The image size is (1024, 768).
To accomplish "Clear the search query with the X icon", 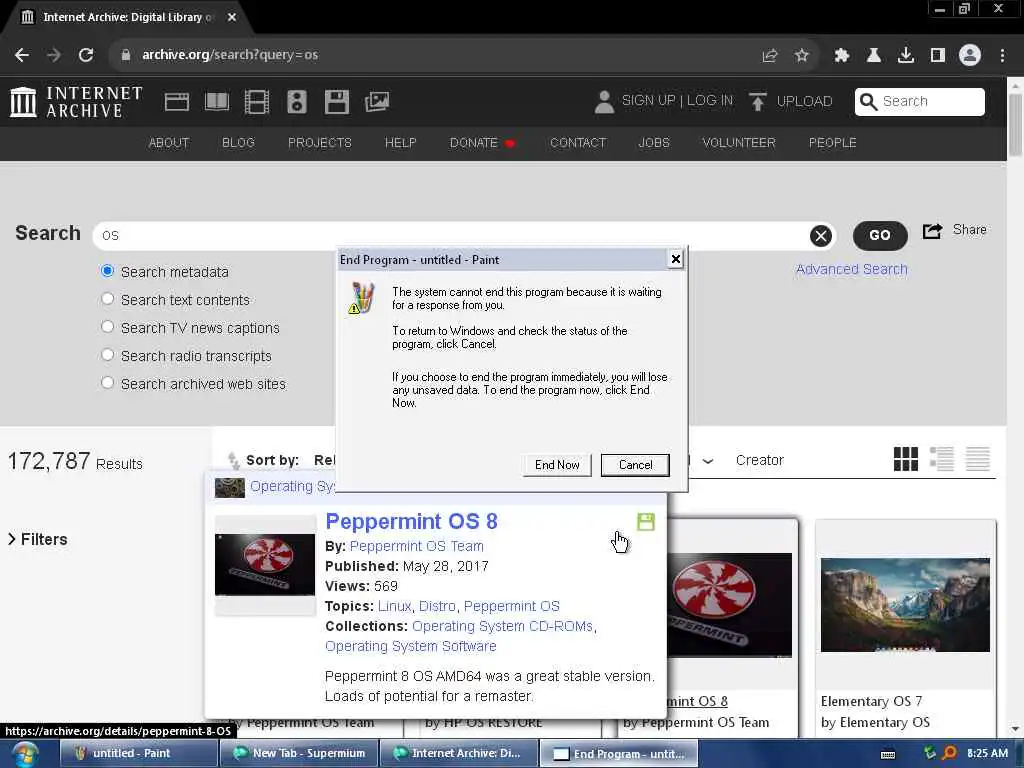I will tap(821, 236).
